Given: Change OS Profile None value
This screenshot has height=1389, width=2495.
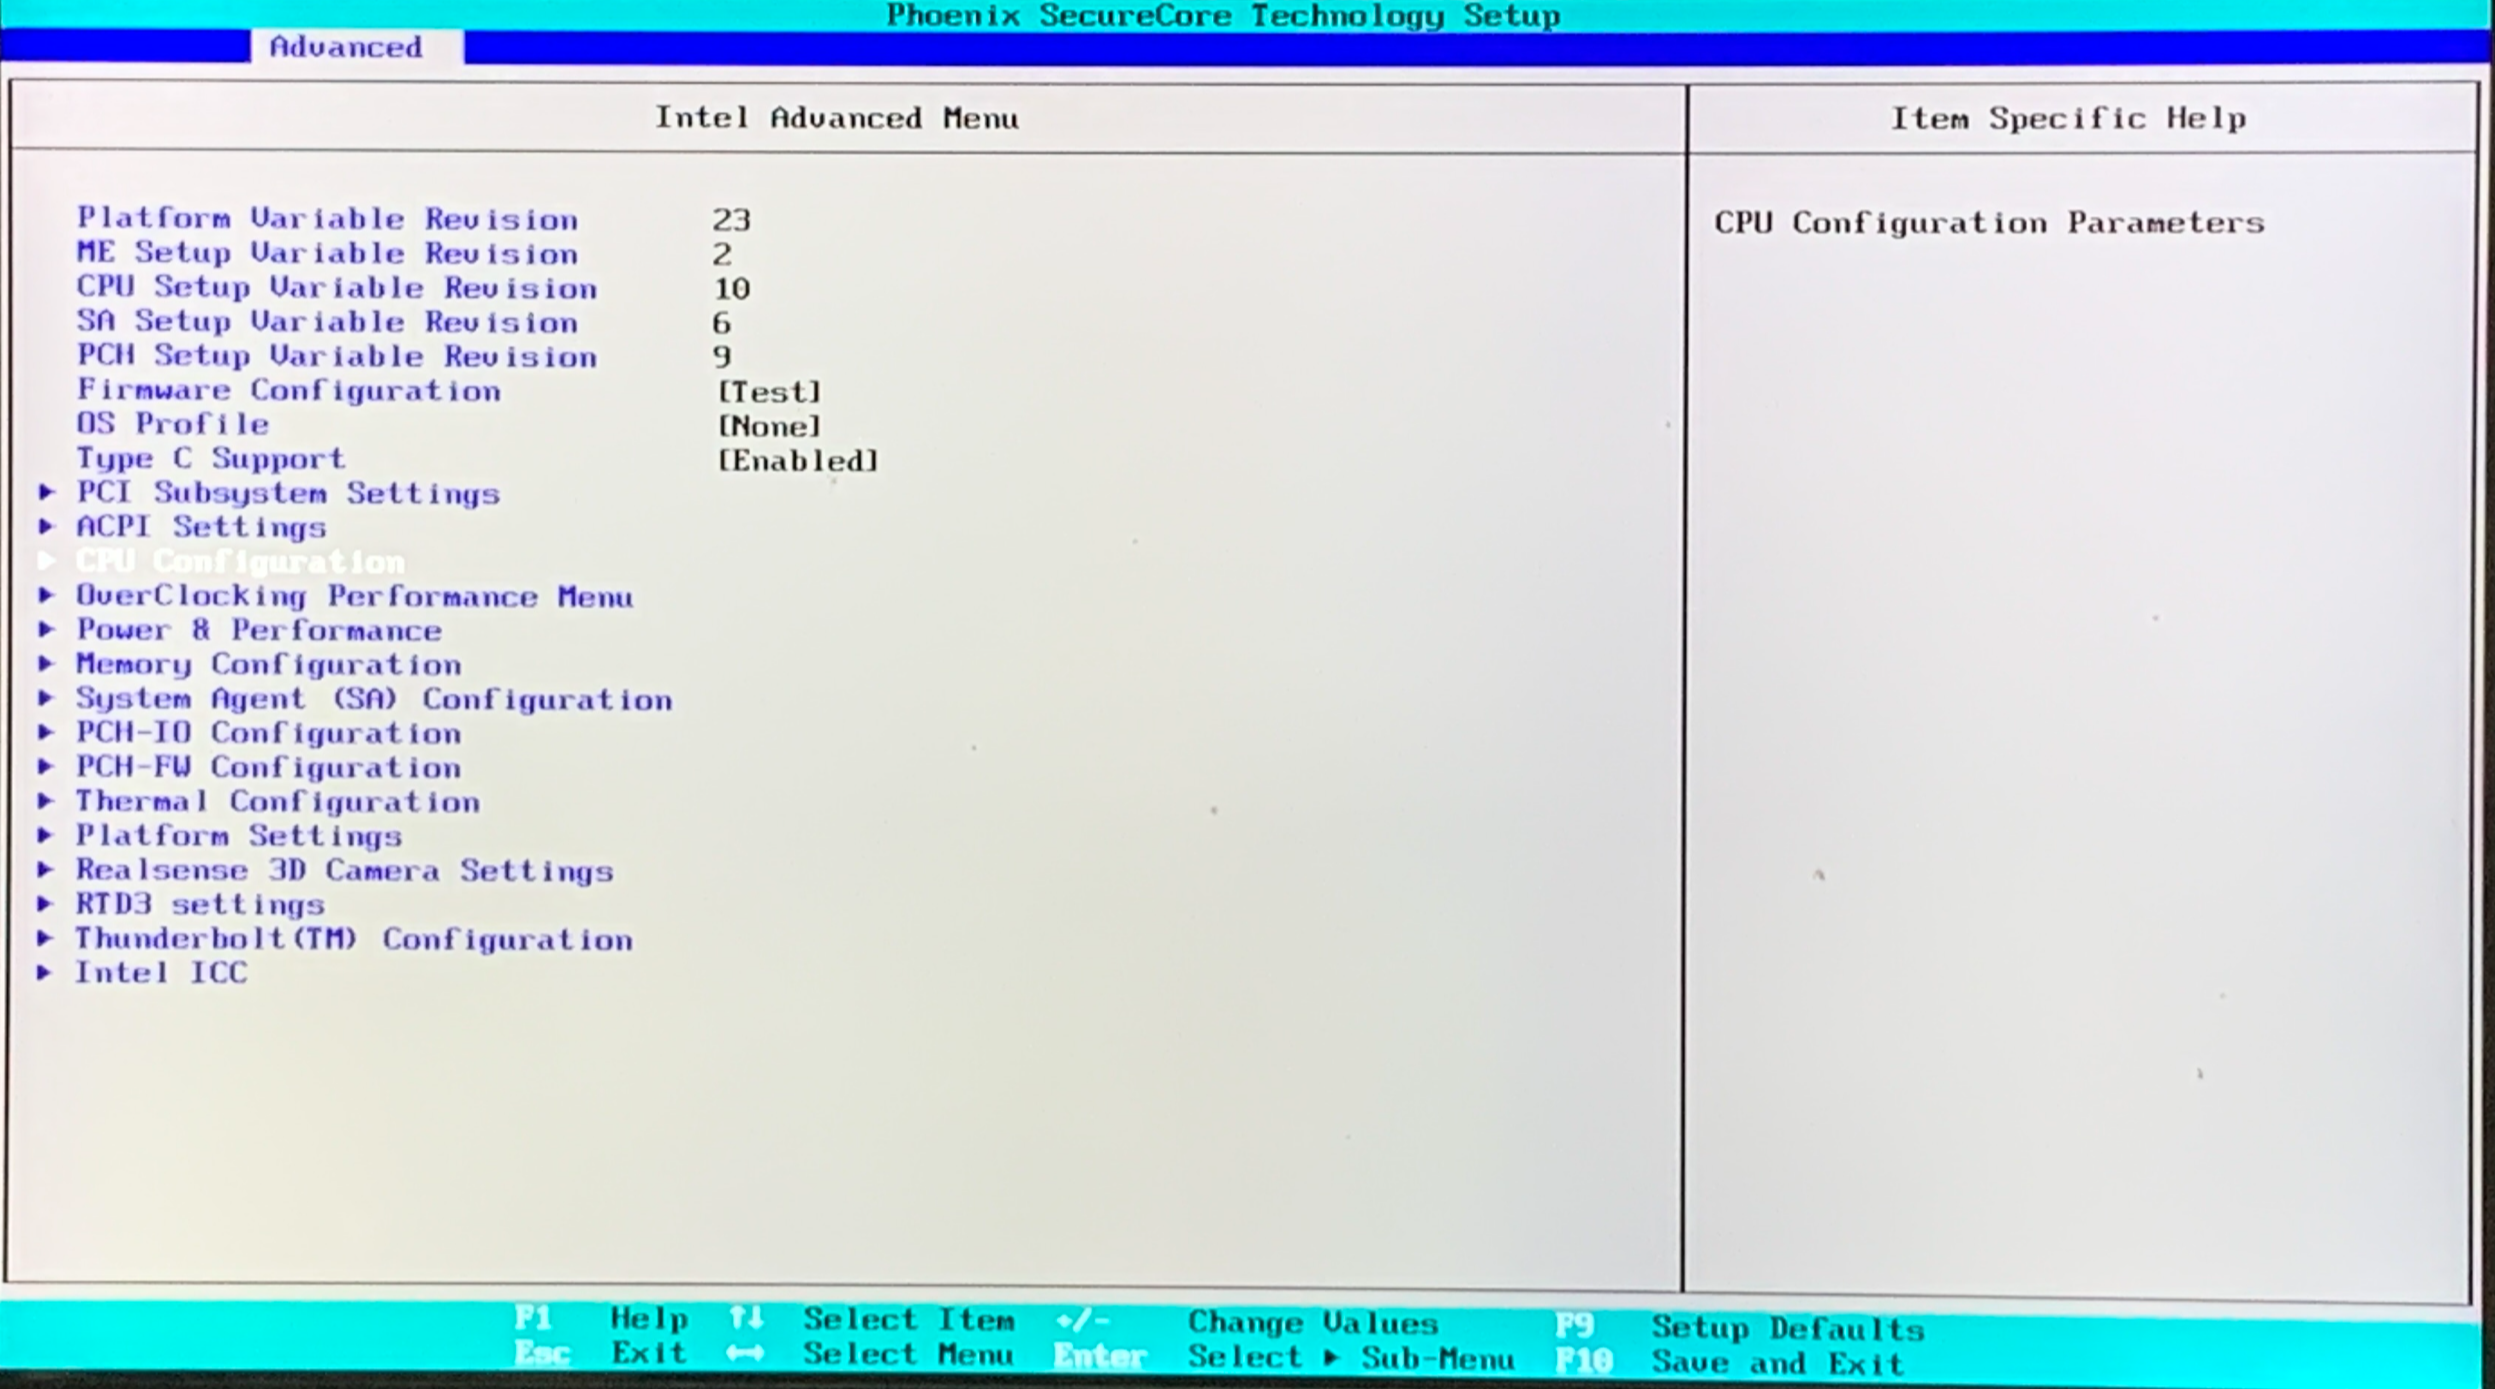Looking at the screenshot, I should tap(769, 427).
